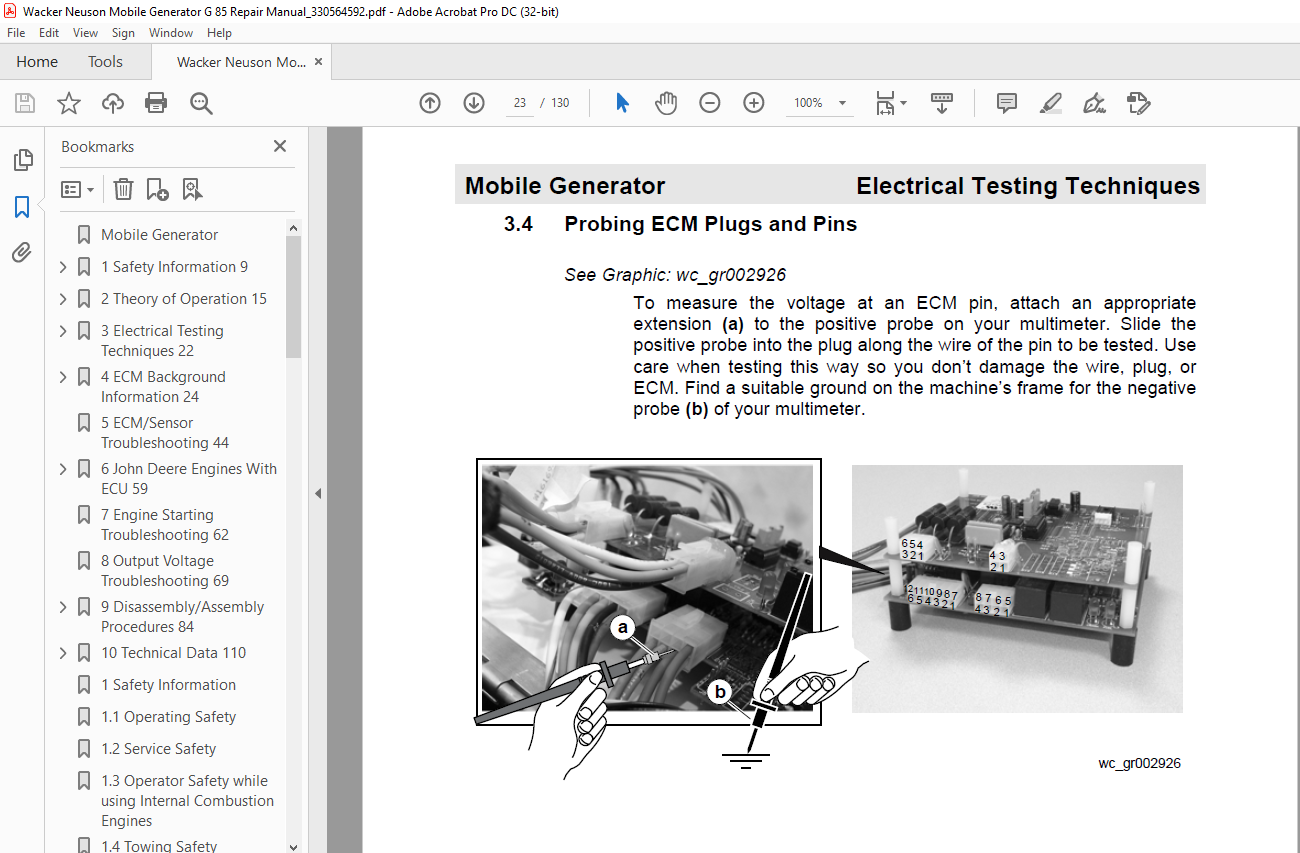Go to previous page arrow
The width and height of the screenshot is (1300, 853).
click(x=430, y=103)
